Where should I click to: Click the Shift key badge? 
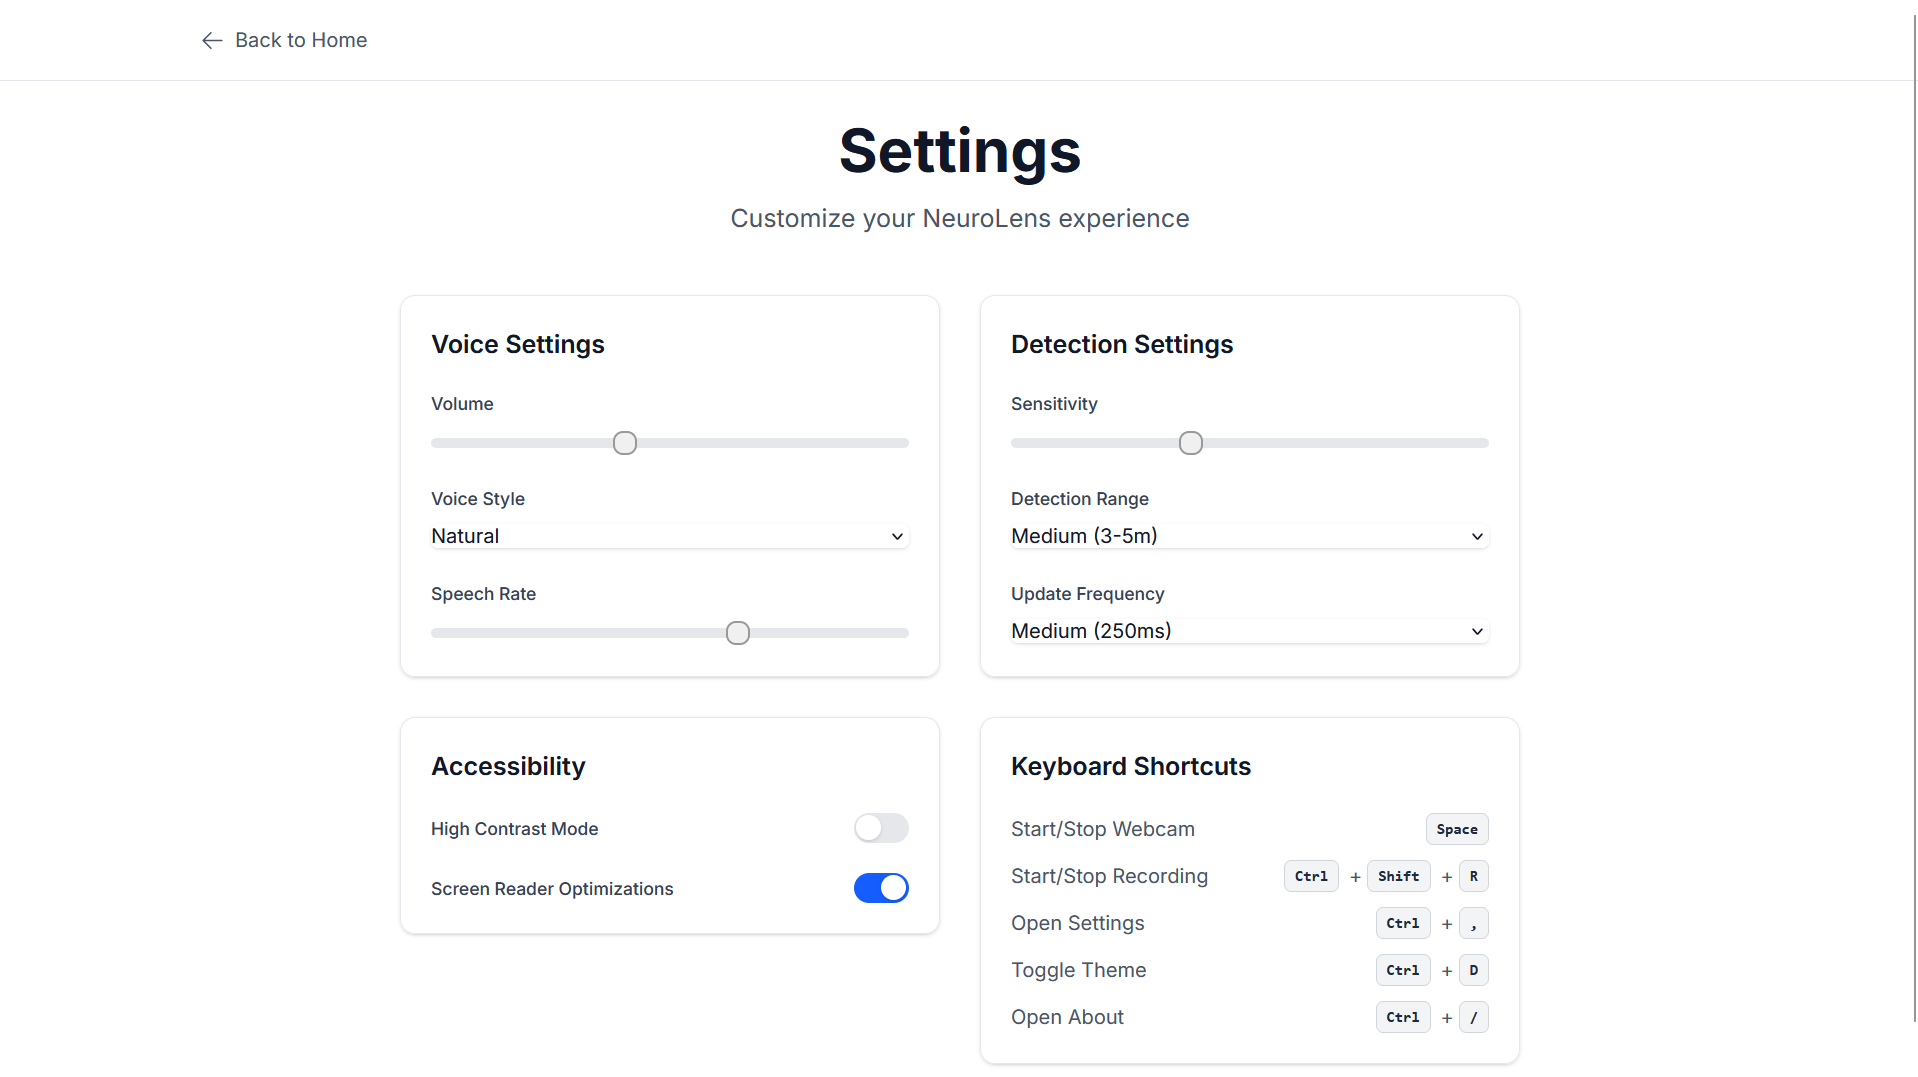point(1398,876)
